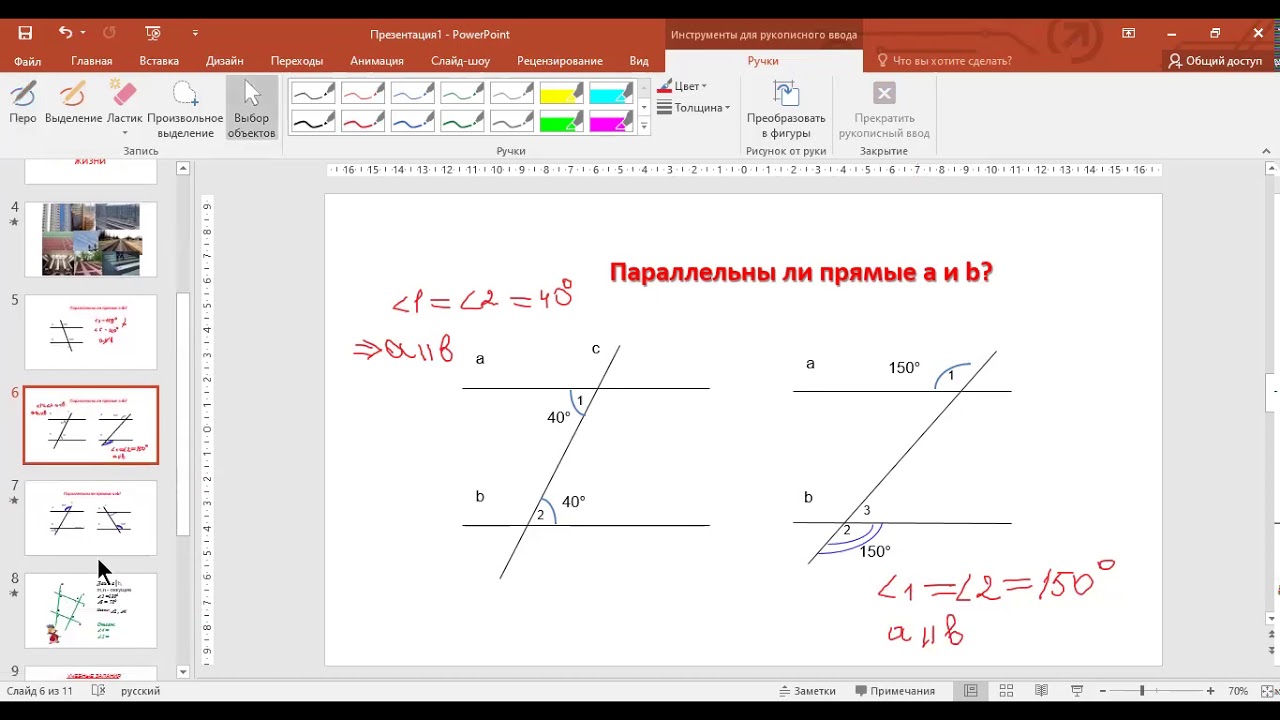Switch to the Переходы tab
This screenshot has height=720, width=1280.
pyautogui.click(x=297, y=61)
